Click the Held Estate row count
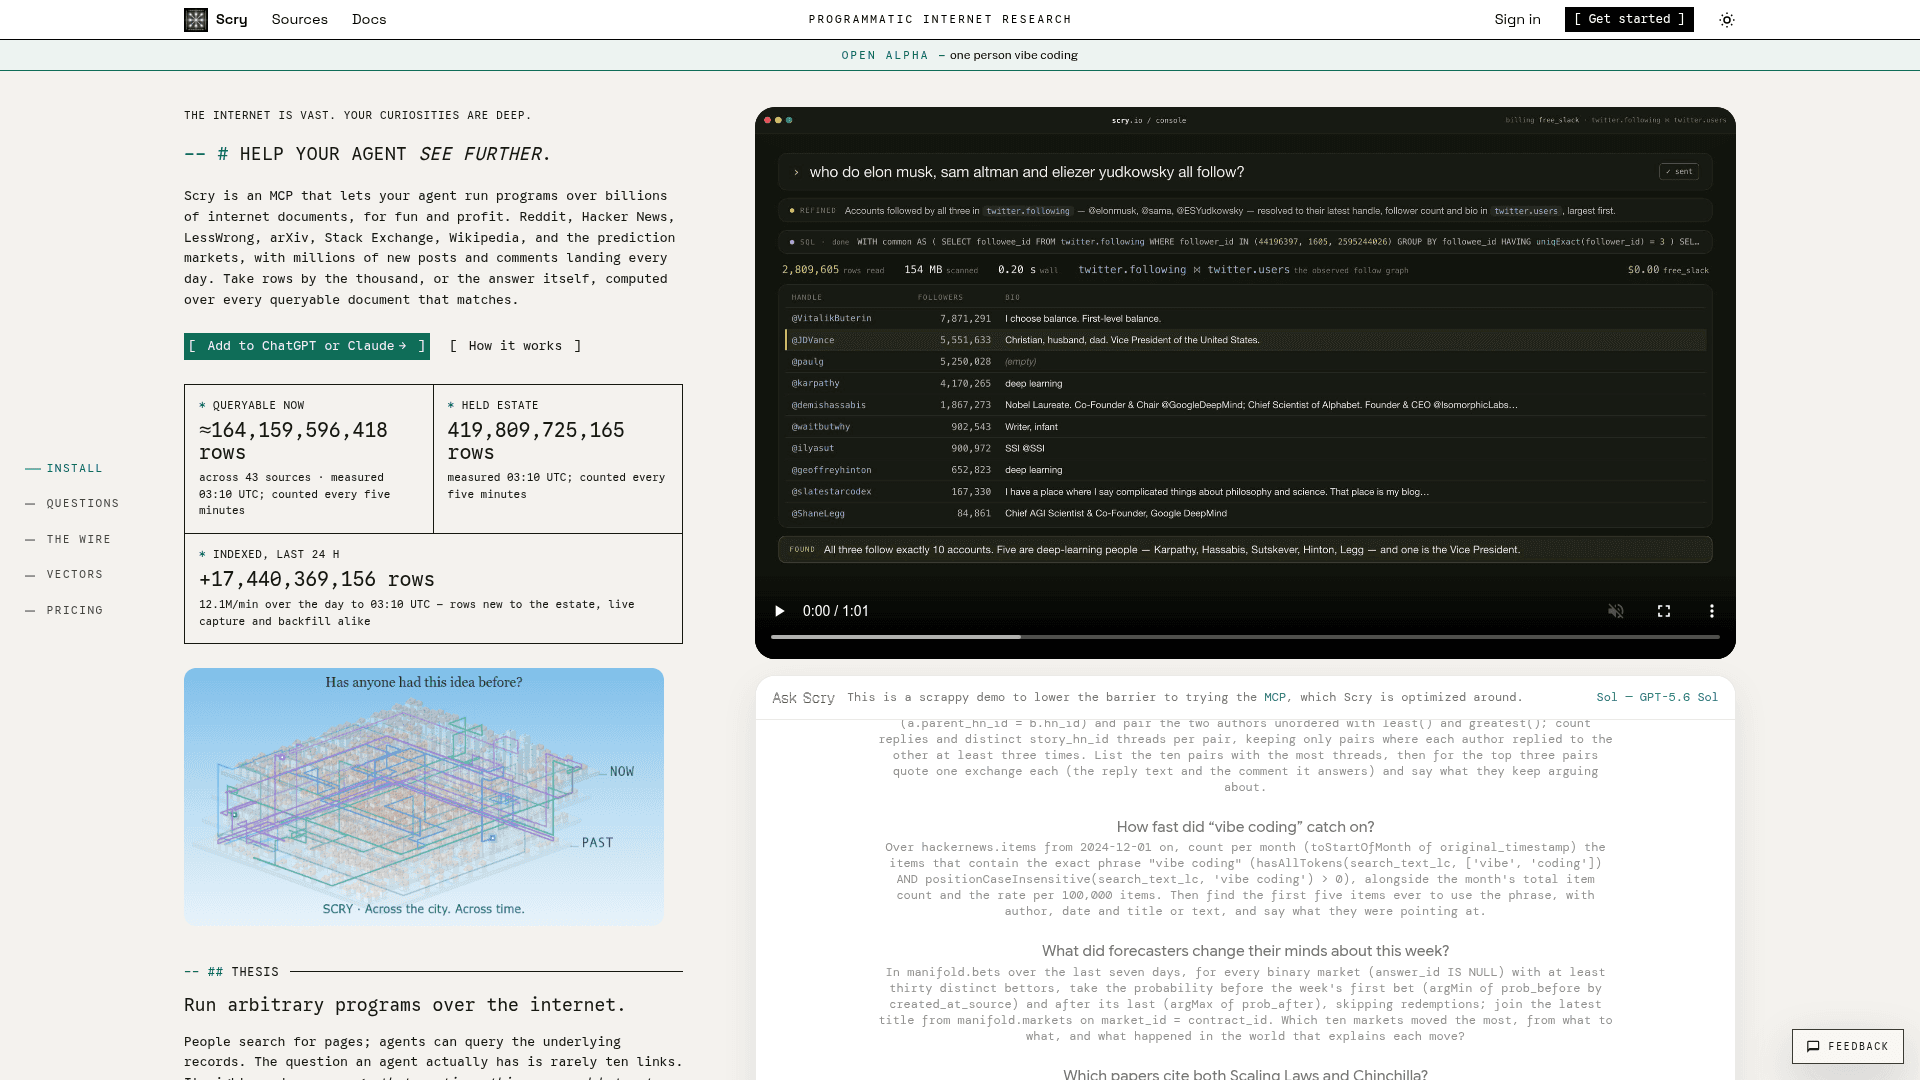Screen dimensions: 1920x1080 536,441
